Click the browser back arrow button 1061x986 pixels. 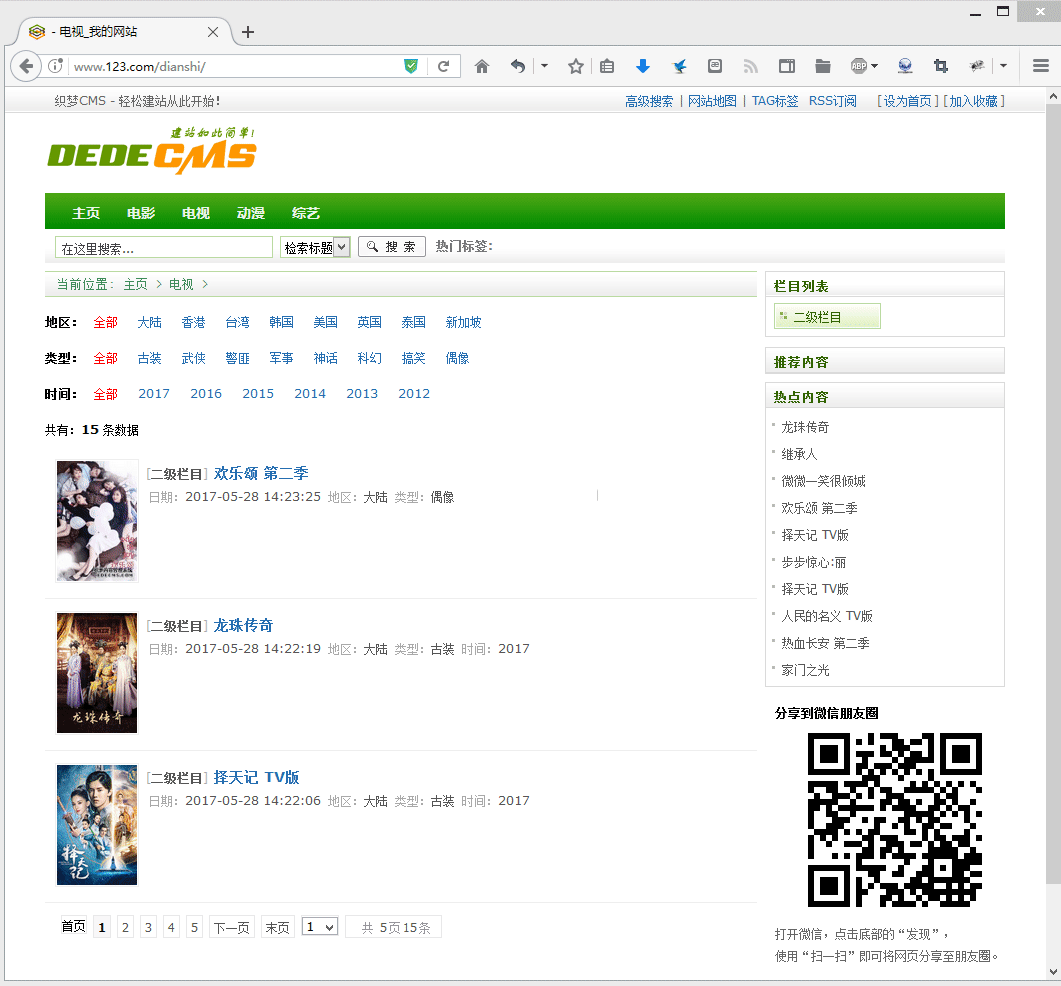26,67
